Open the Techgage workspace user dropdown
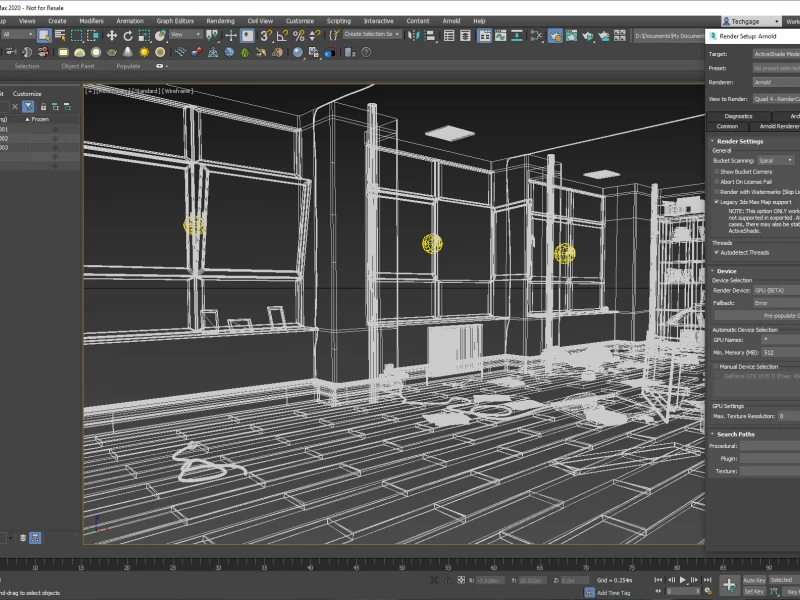Viewport: 800px width, 600px height. (x=751, y=21)
